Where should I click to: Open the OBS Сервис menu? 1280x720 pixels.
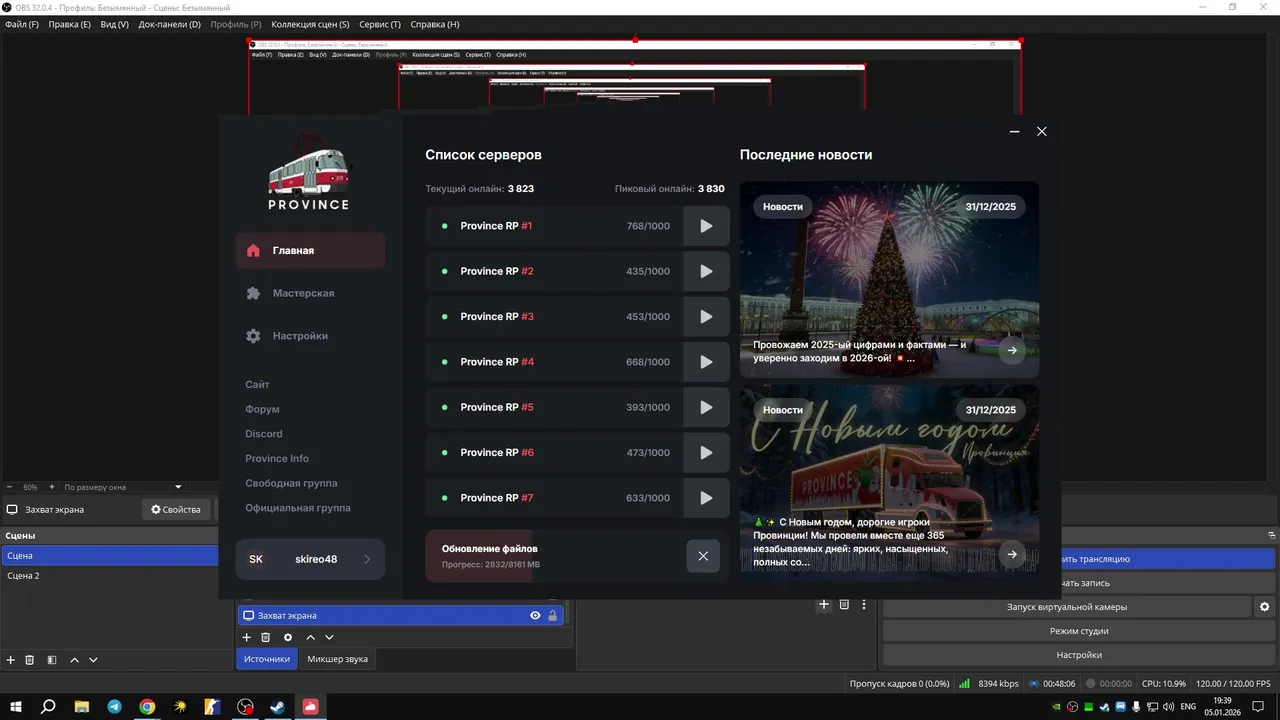pos(379,24)
